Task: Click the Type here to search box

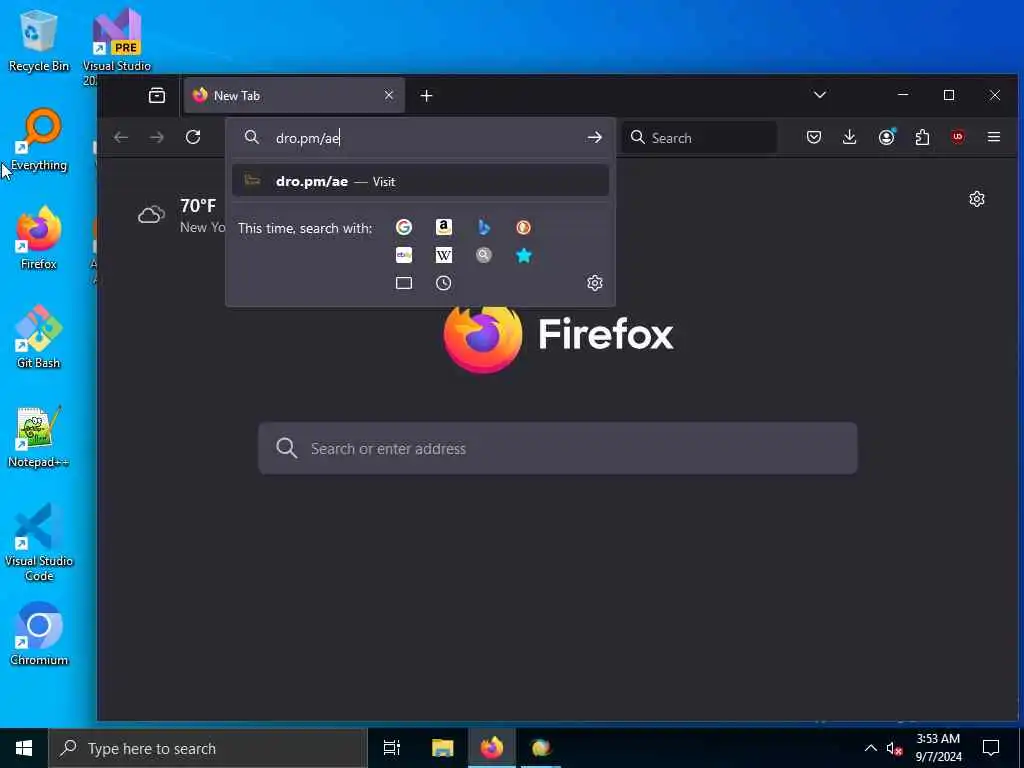Action: (208, 748)
